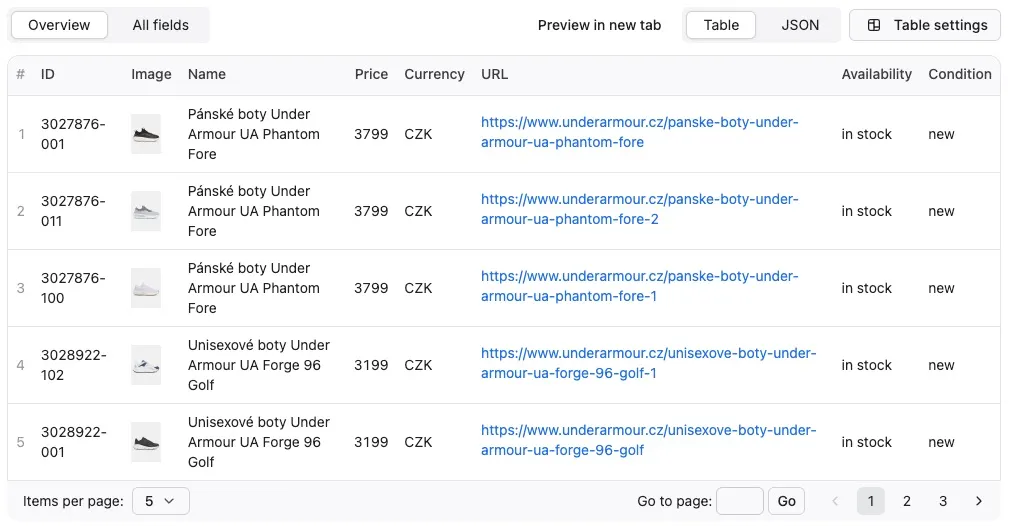Click ID cell 3027876-001

73,134
